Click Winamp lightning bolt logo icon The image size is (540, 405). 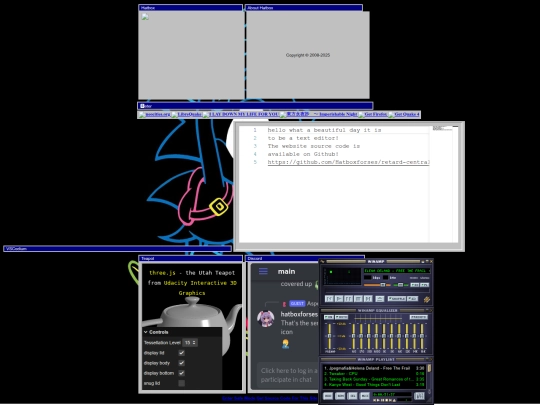coord(427,299)
